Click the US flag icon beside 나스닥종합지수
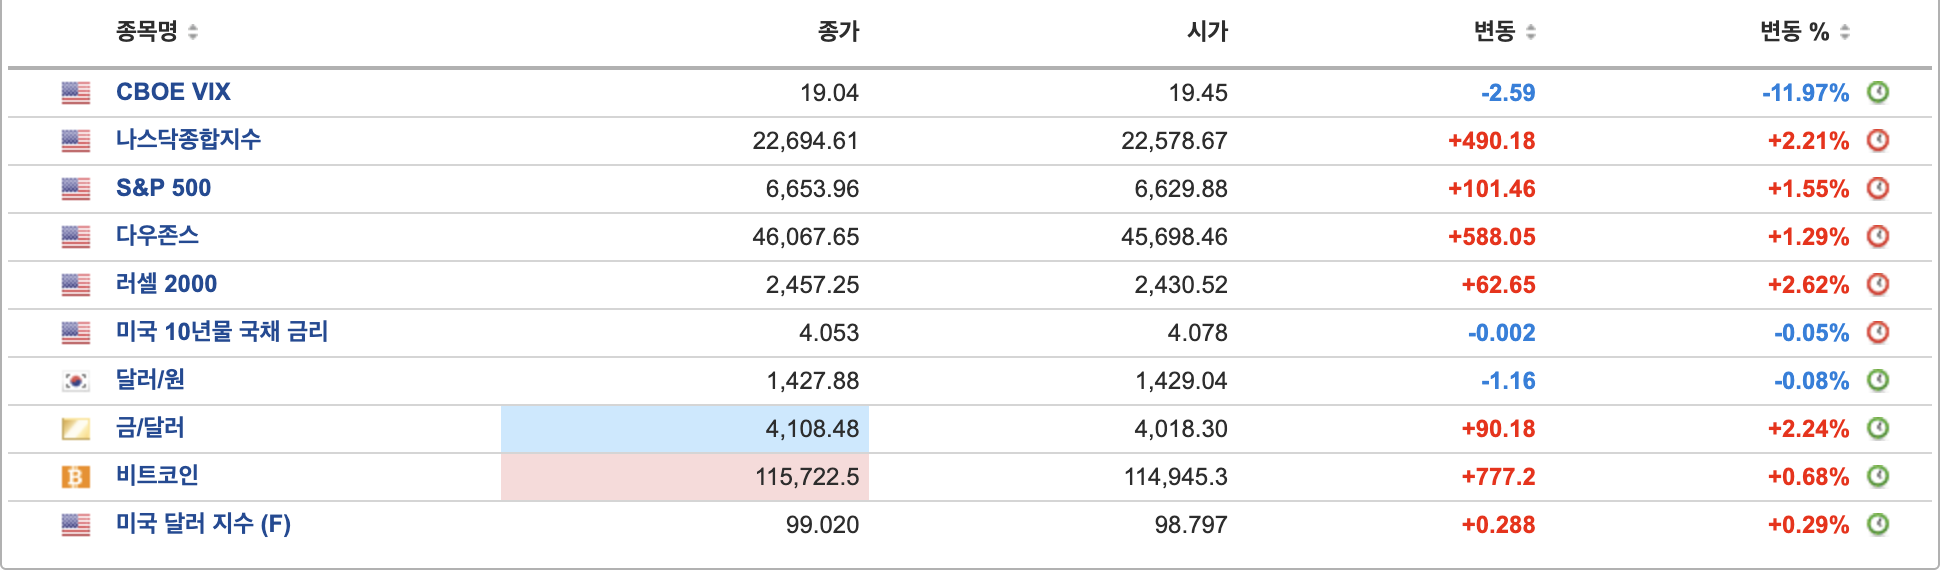 point(76,141)
